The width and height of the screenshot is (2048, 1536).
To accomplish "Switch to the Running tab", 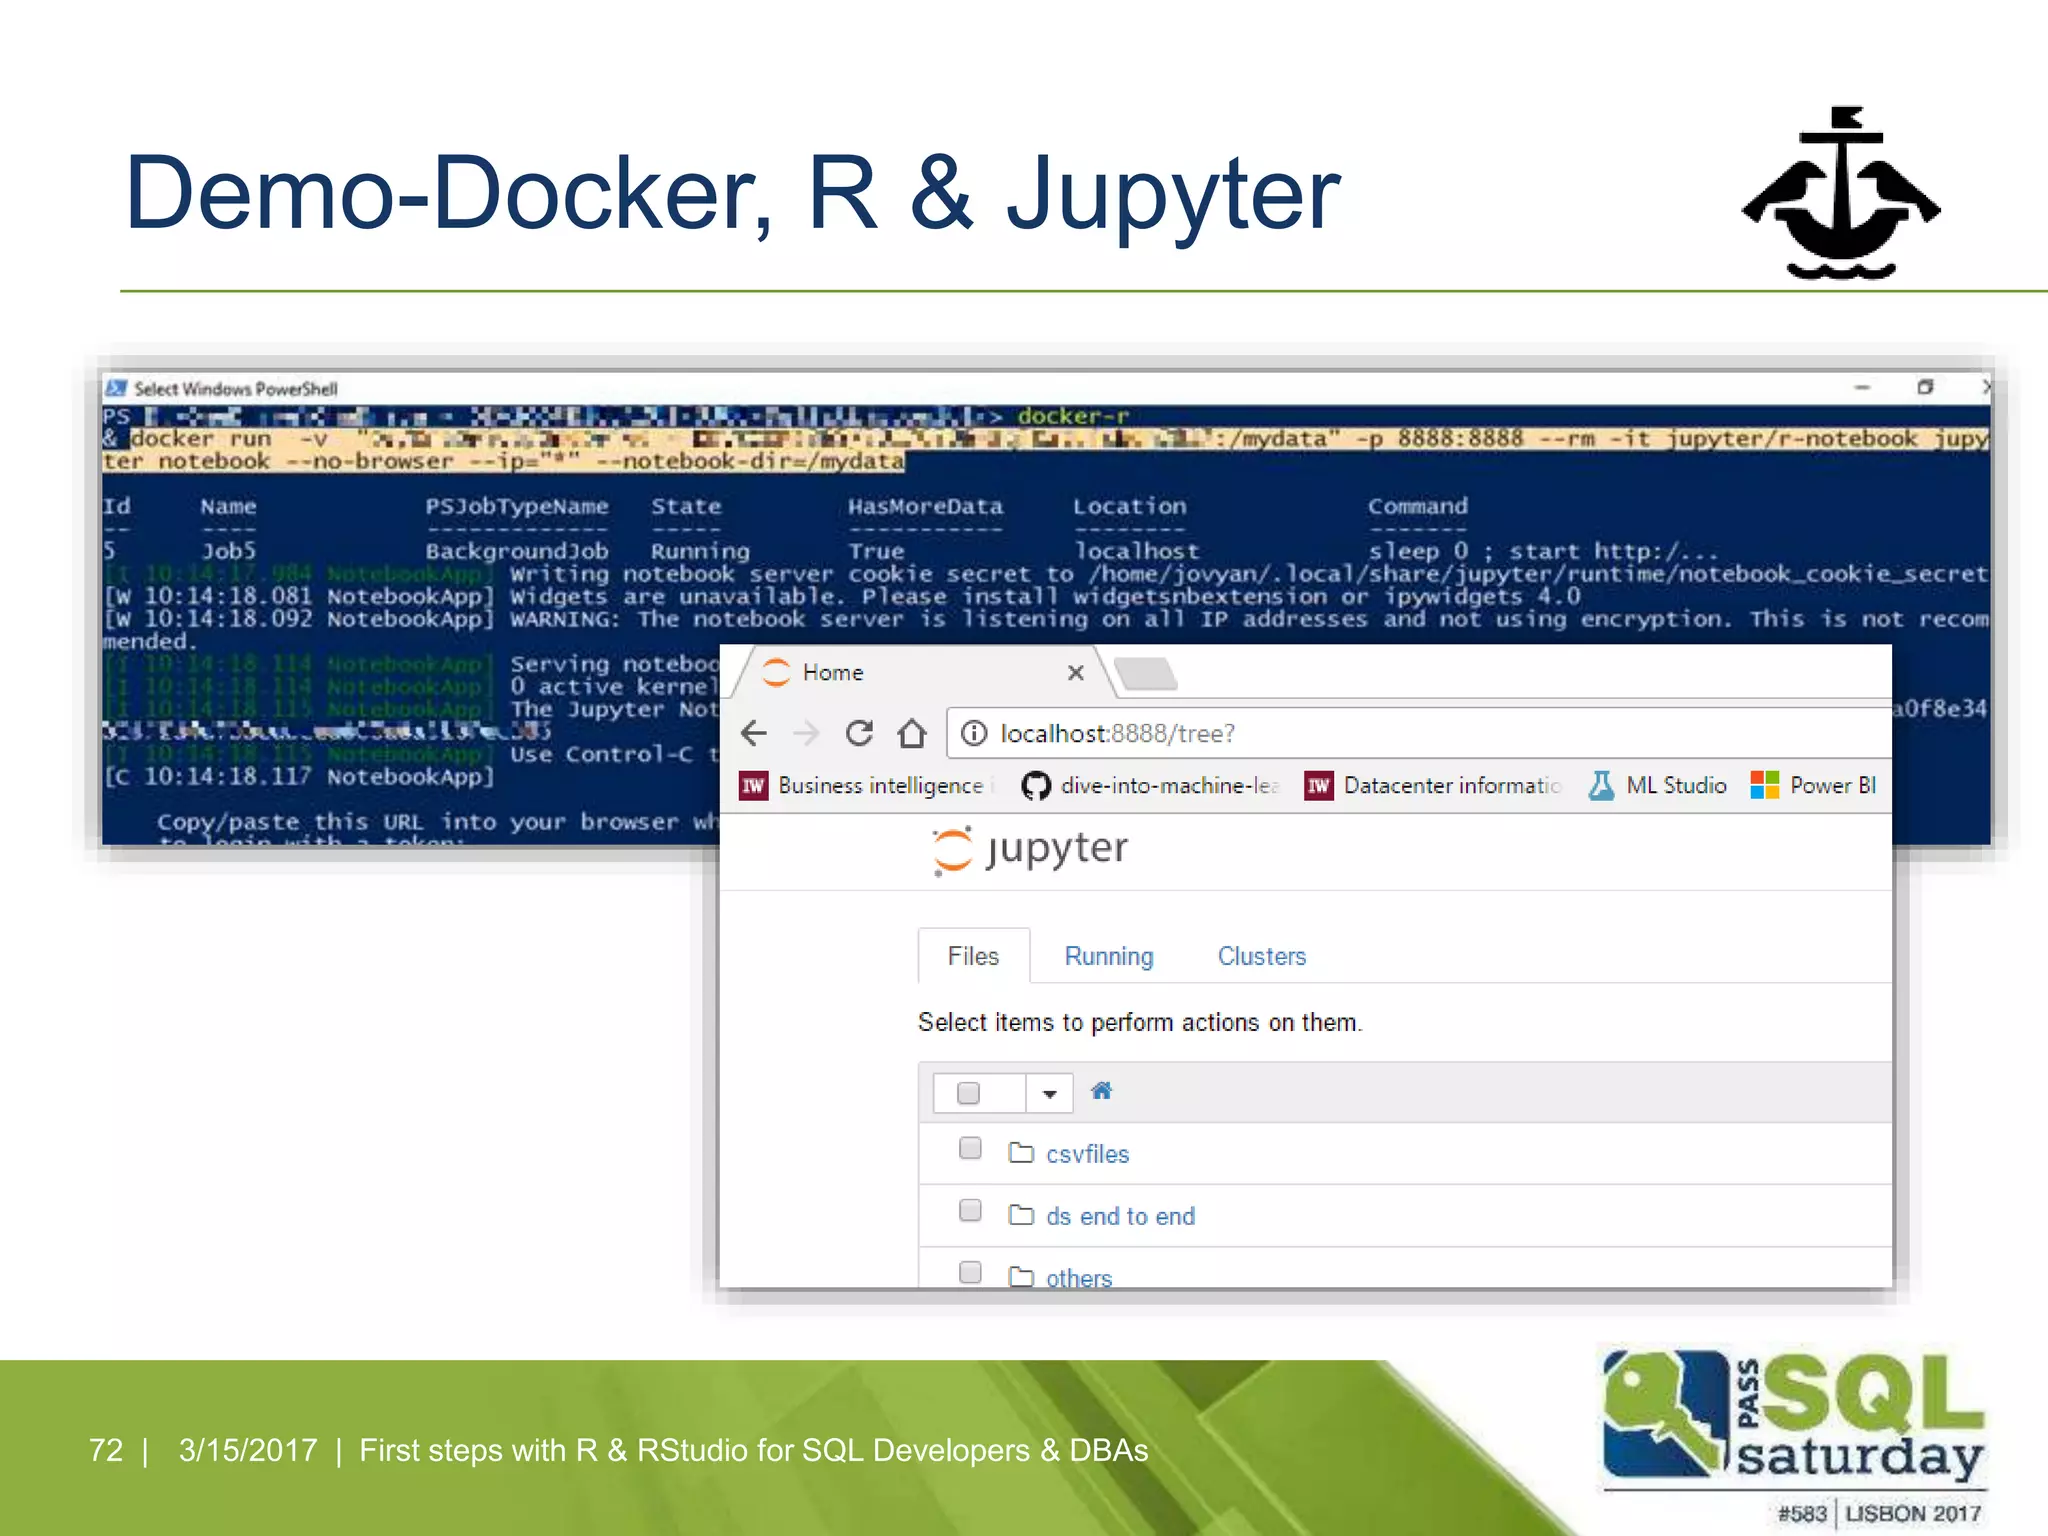I will (1109, 956).
